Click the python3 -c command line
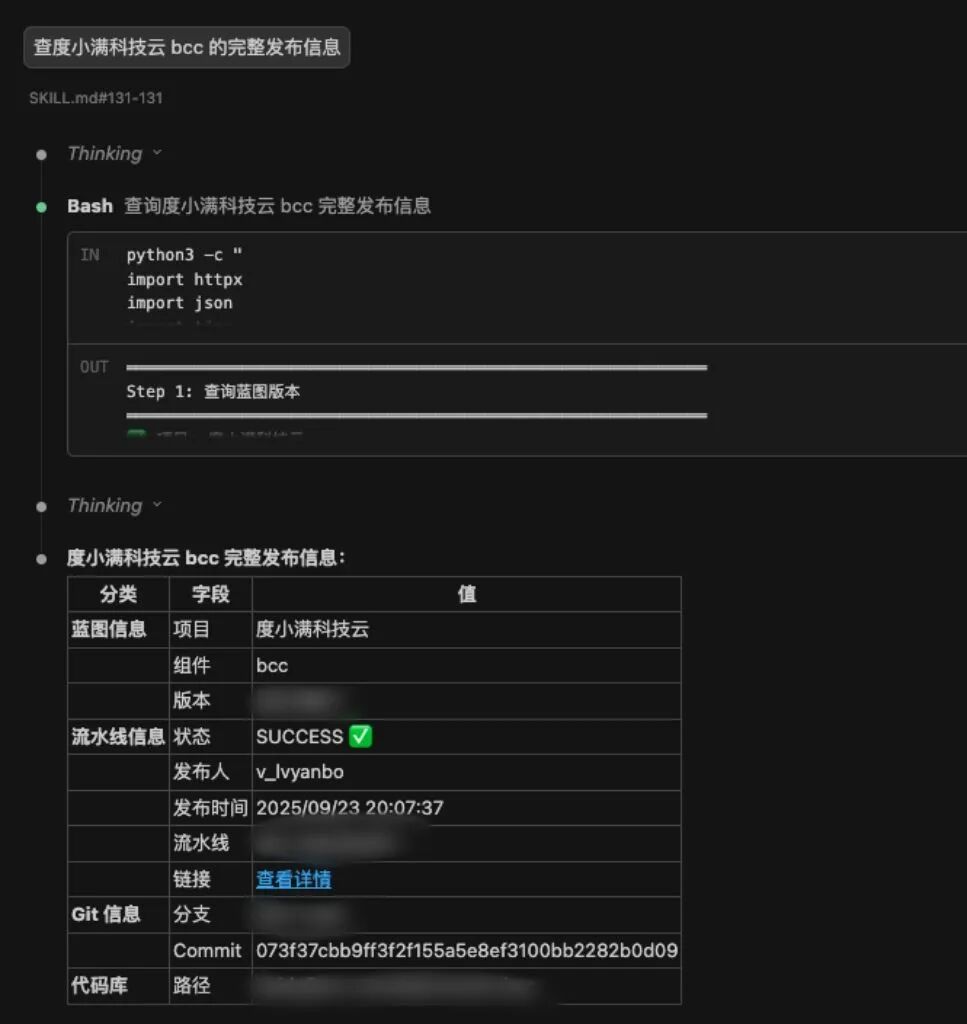 click(x=184, y=255)
